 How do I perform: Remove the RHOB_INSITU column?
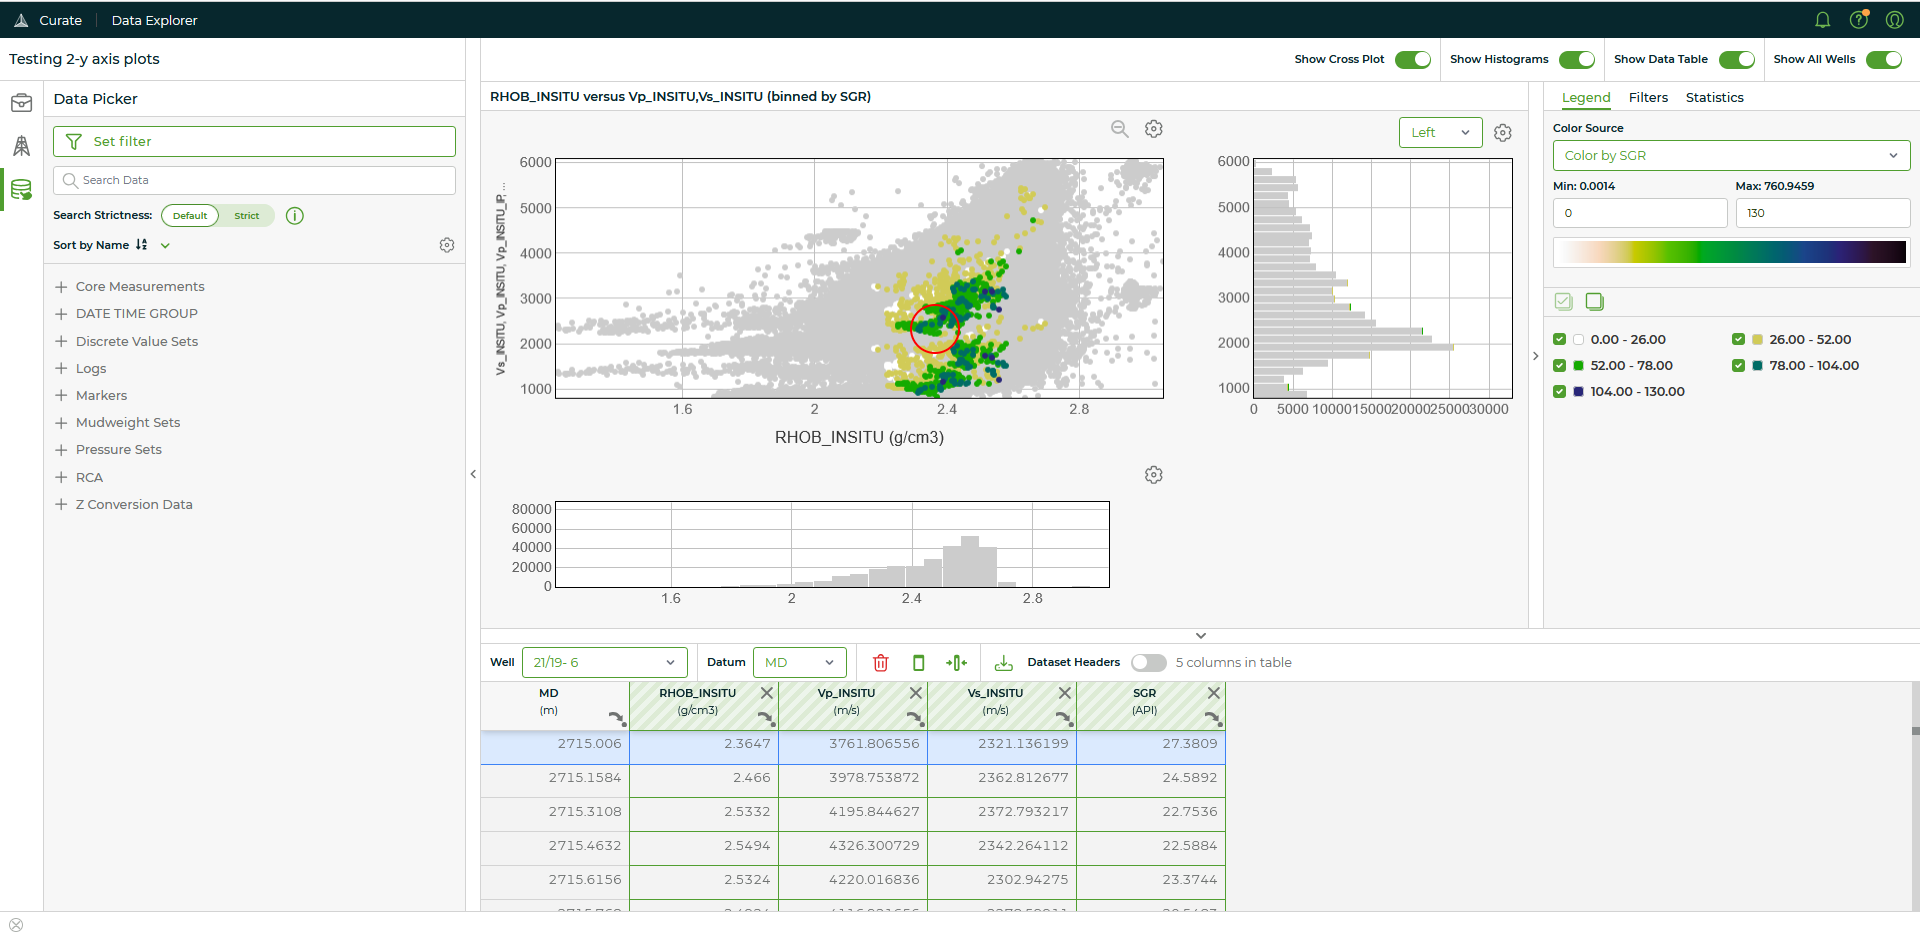pos(767,693)
